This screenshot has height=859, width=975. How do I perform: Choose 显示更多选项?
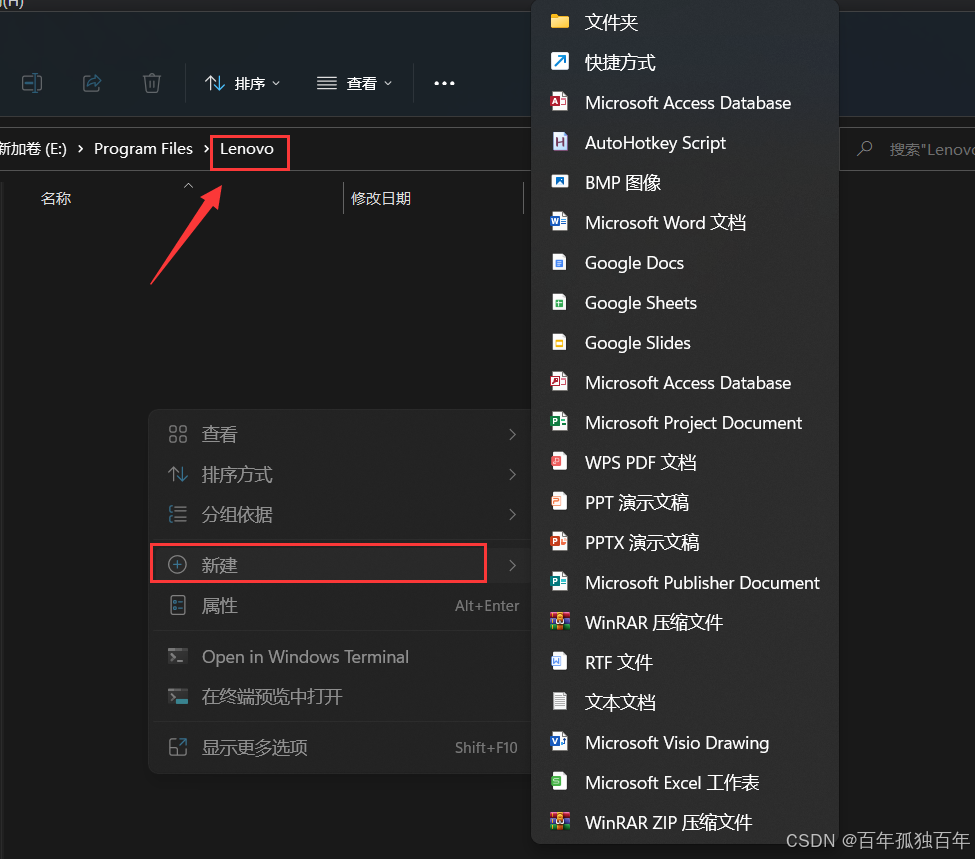341,747
